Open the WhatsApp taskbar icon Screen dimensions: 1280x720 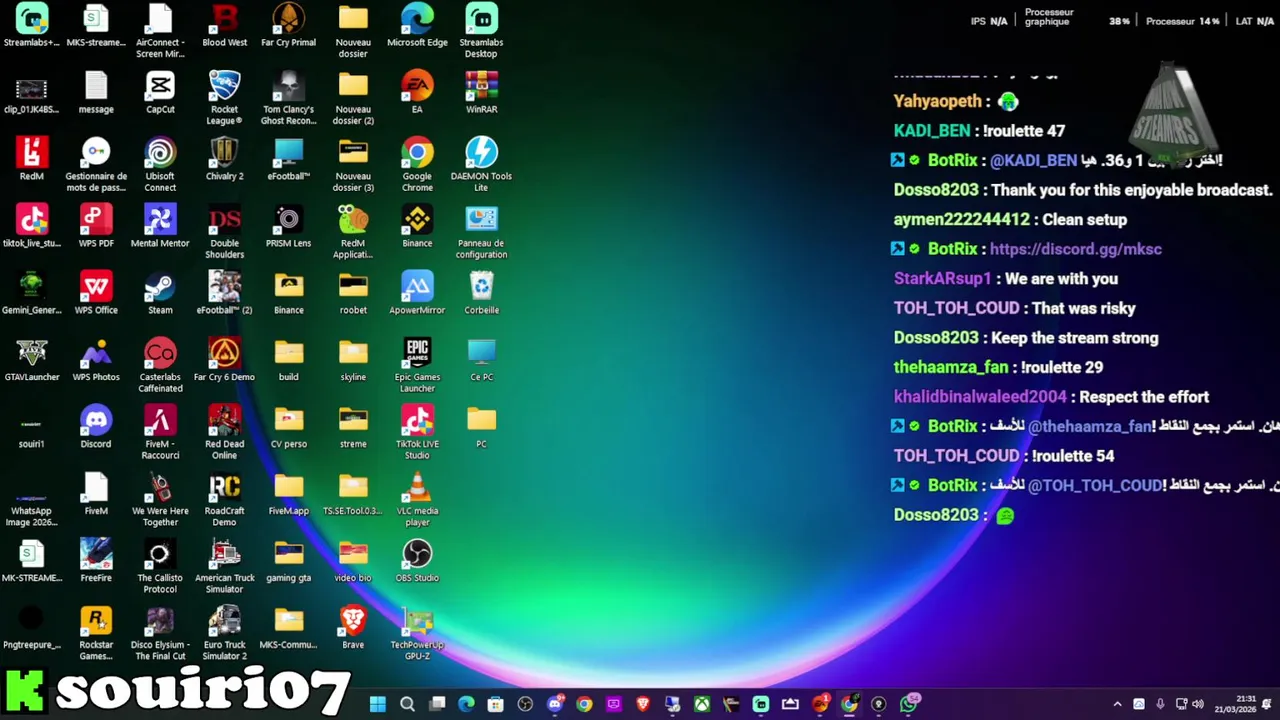point(909,704)
